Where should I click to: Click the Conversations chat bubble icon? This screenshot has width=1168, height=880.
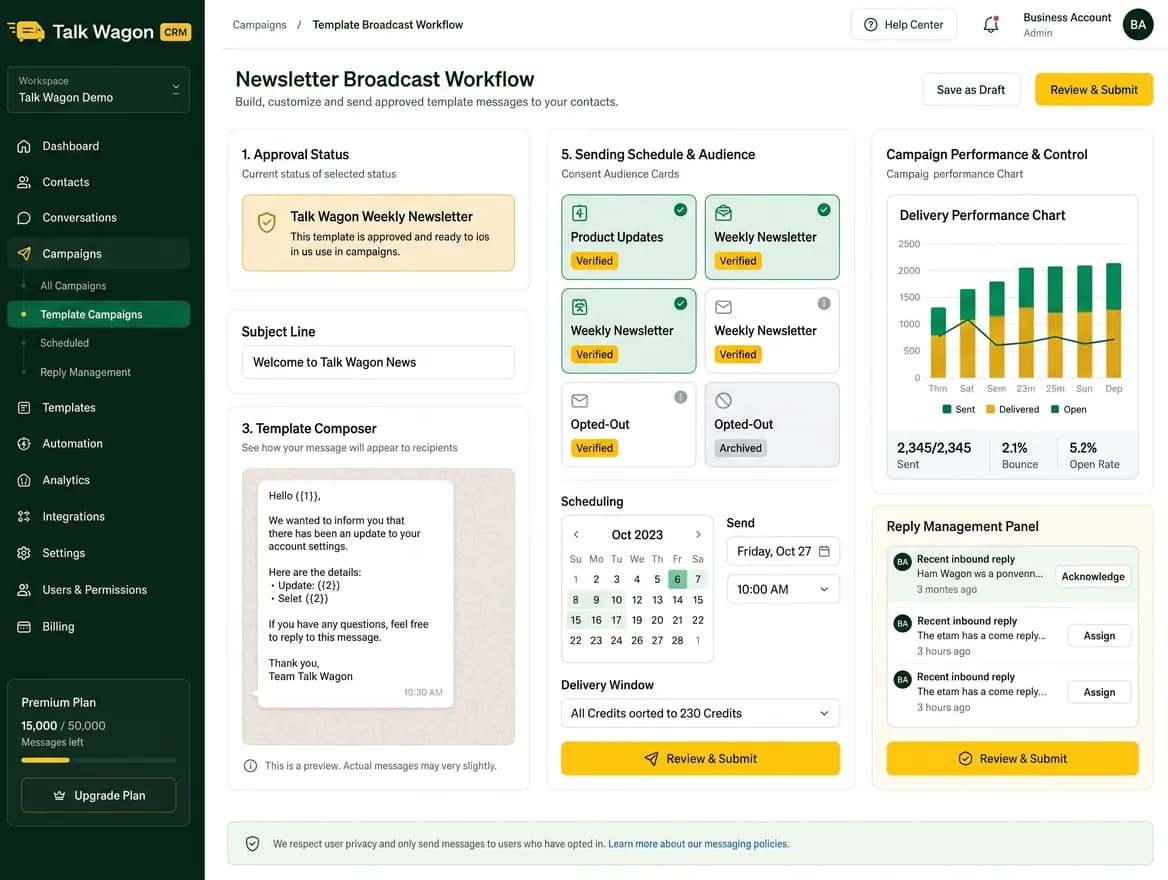[24, 218]
